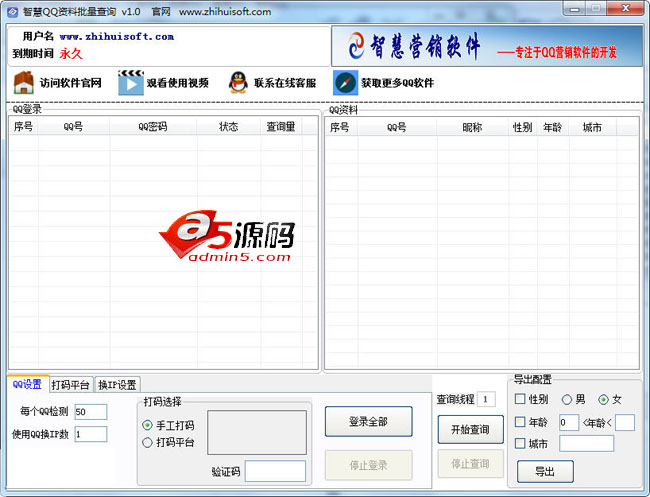
Task: Focus the maximum age input field
Action: (625, 422)
